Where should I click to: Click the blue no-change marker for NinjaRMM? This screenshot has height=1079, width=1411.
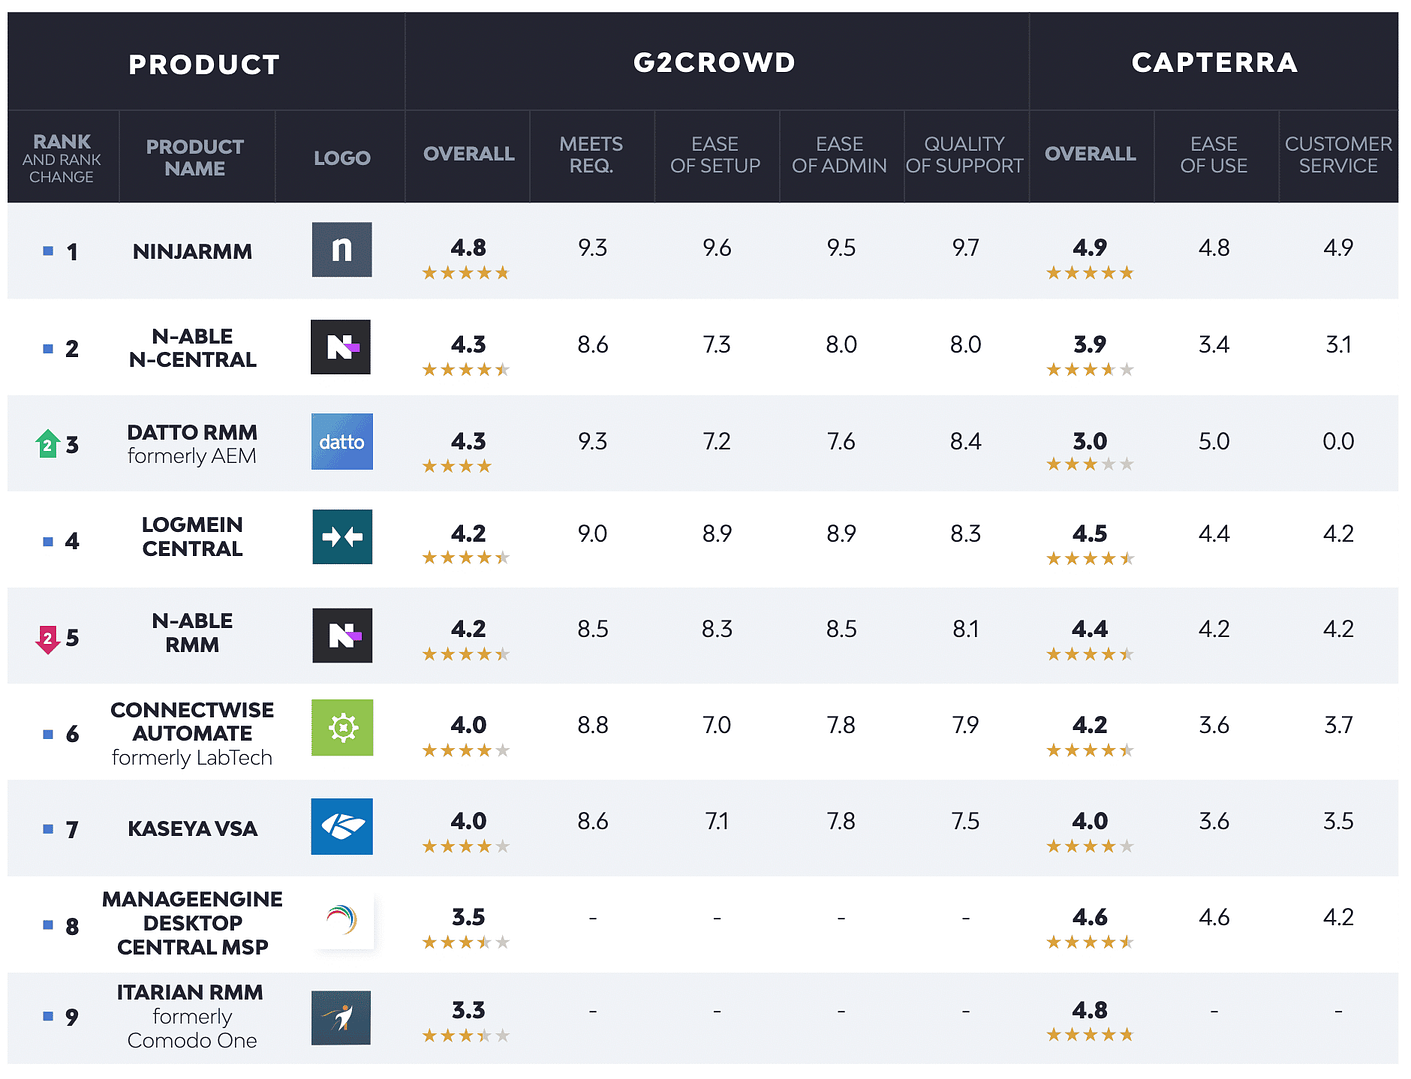coord(48,251)
